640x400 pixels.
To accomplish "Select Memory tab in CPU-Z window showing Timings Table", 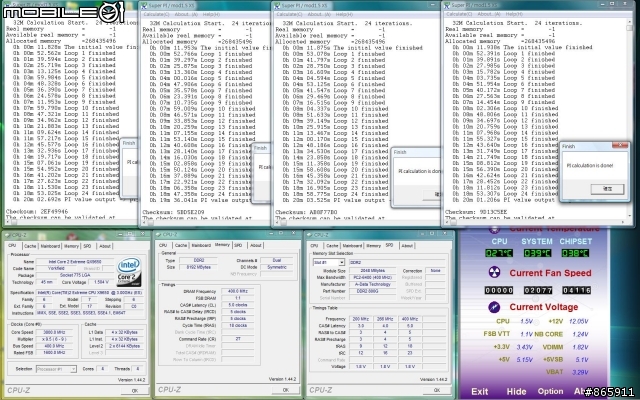I will (373, 246).
